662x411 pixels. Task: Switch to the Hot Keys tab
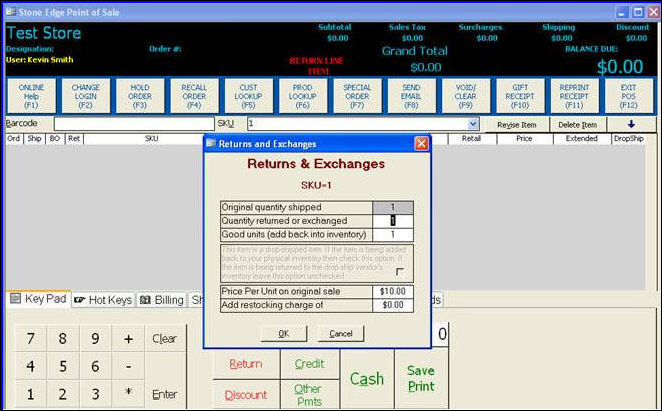tap(103, 300)
